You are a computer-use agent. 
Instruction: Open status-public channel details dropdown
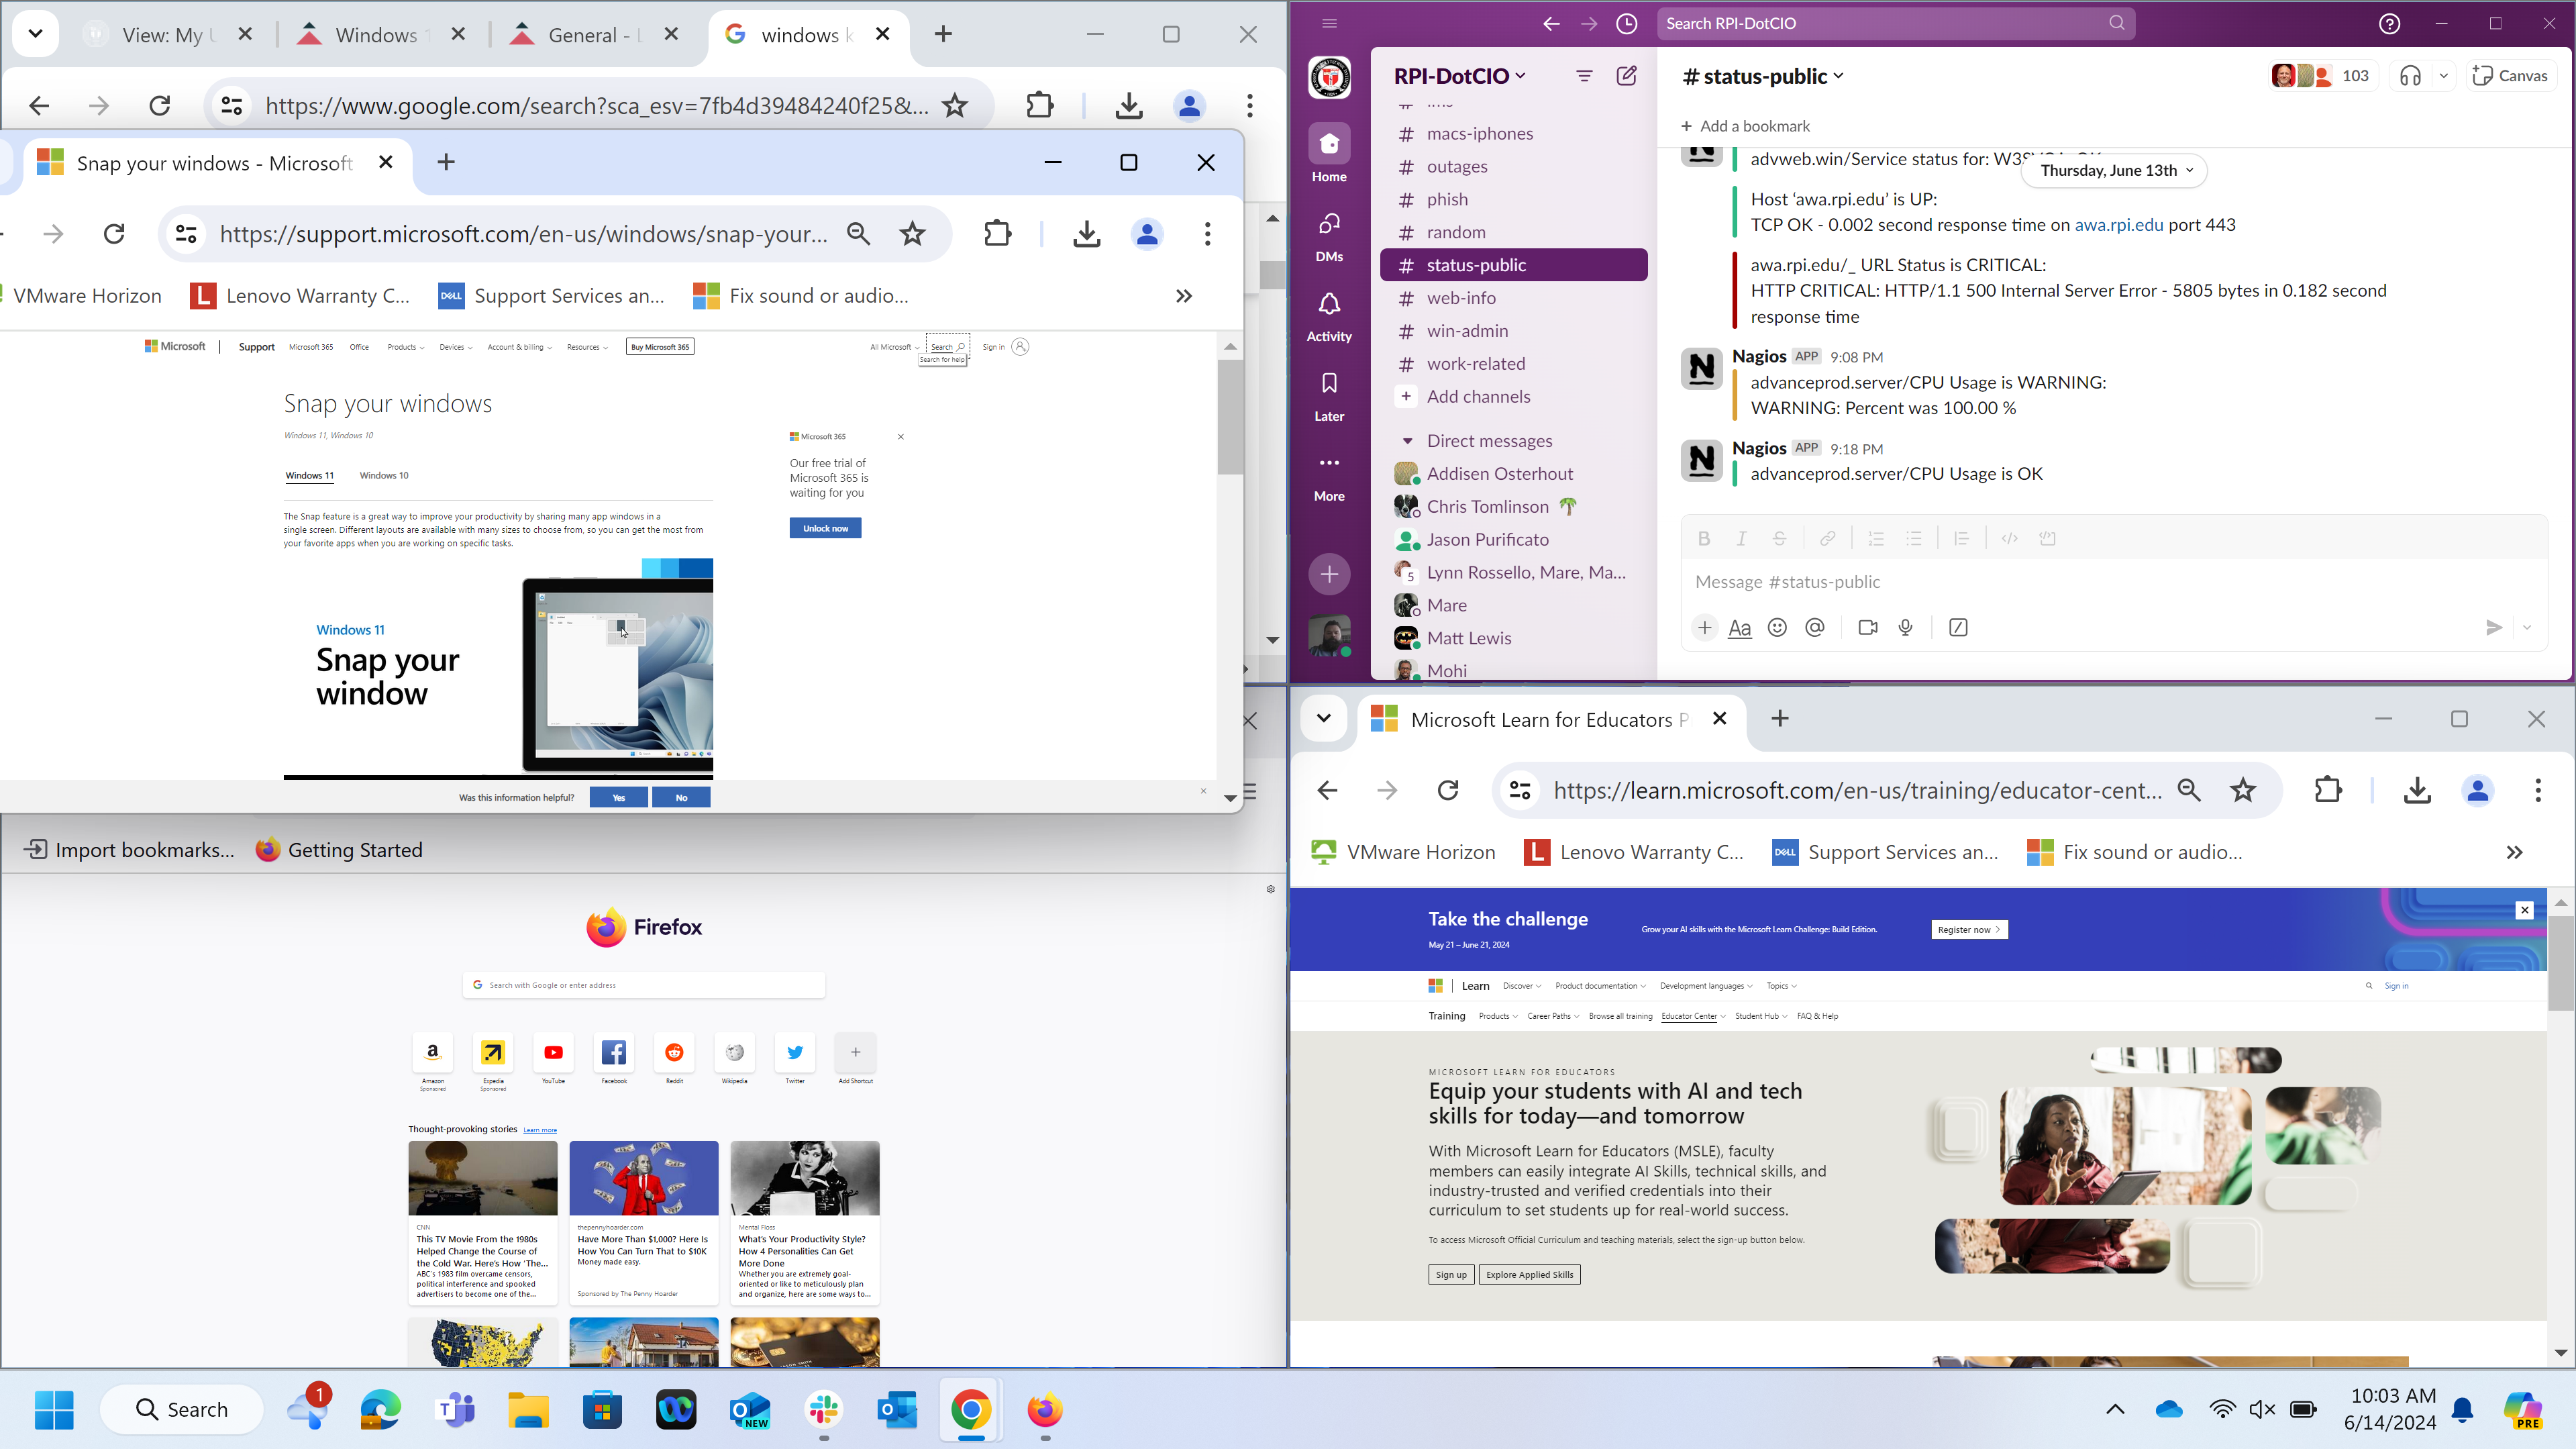click(x=1763, y=76)
